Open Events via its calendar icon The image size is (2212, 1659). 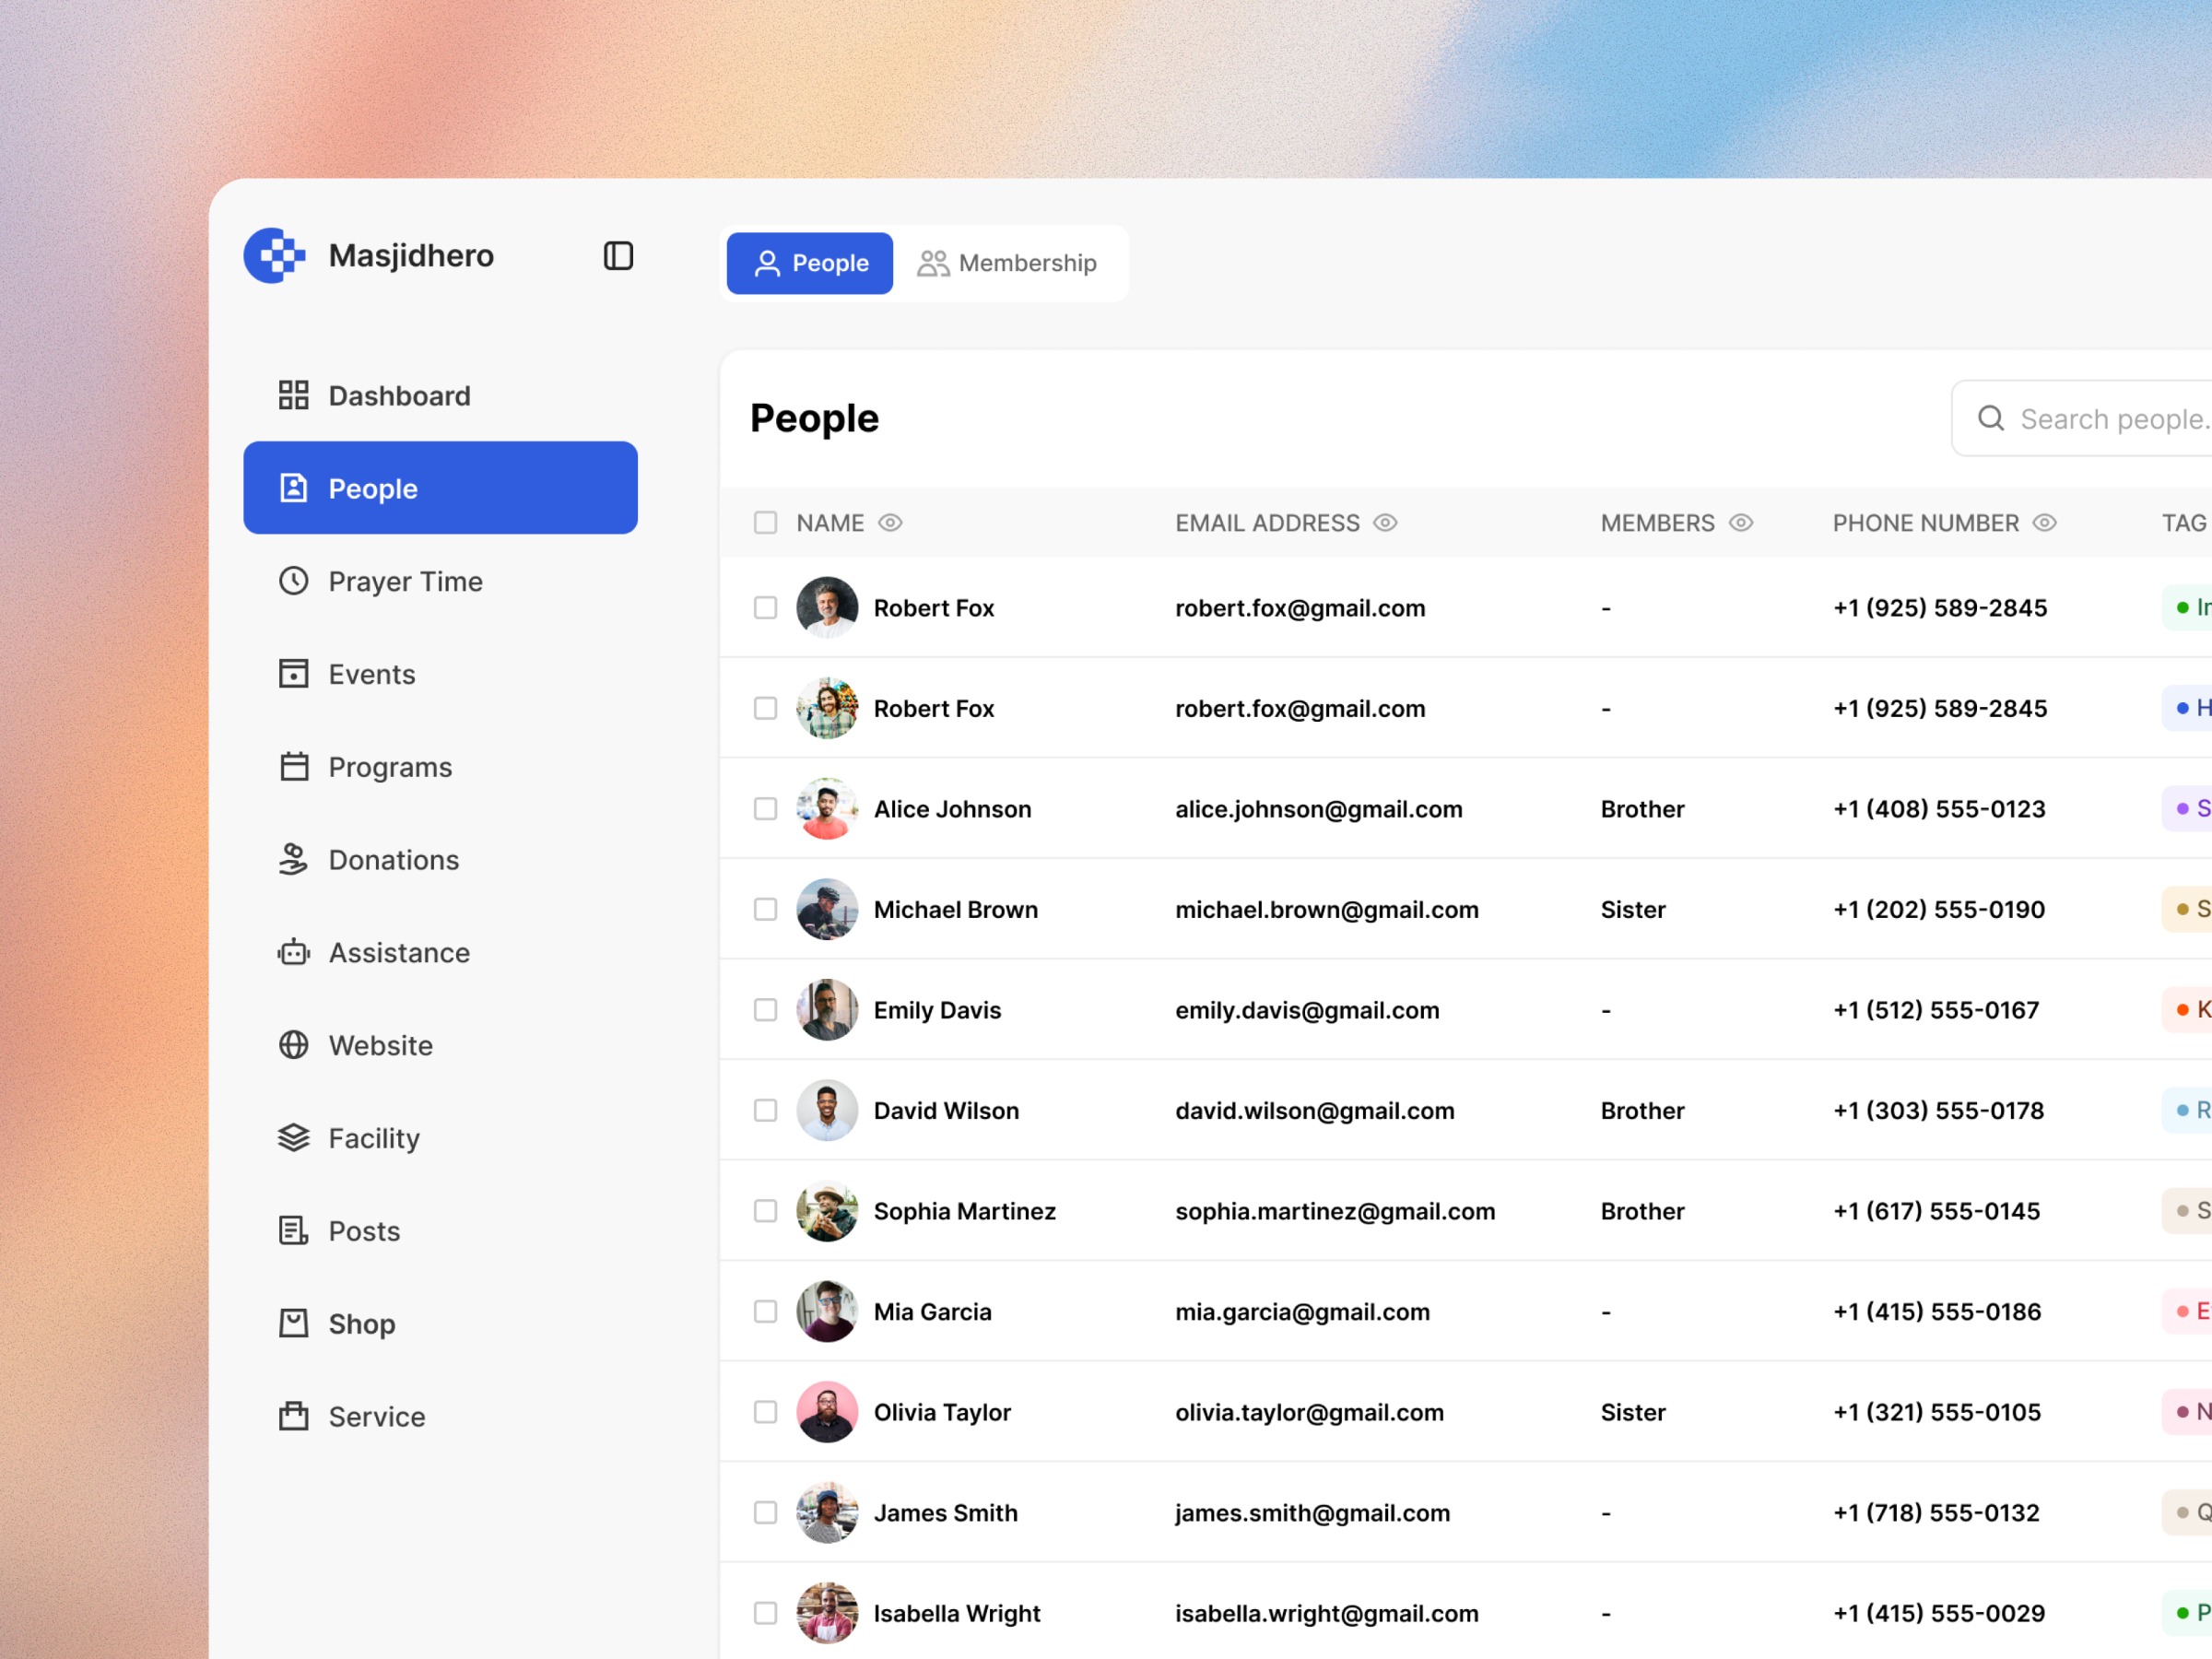tap(293, 674)
